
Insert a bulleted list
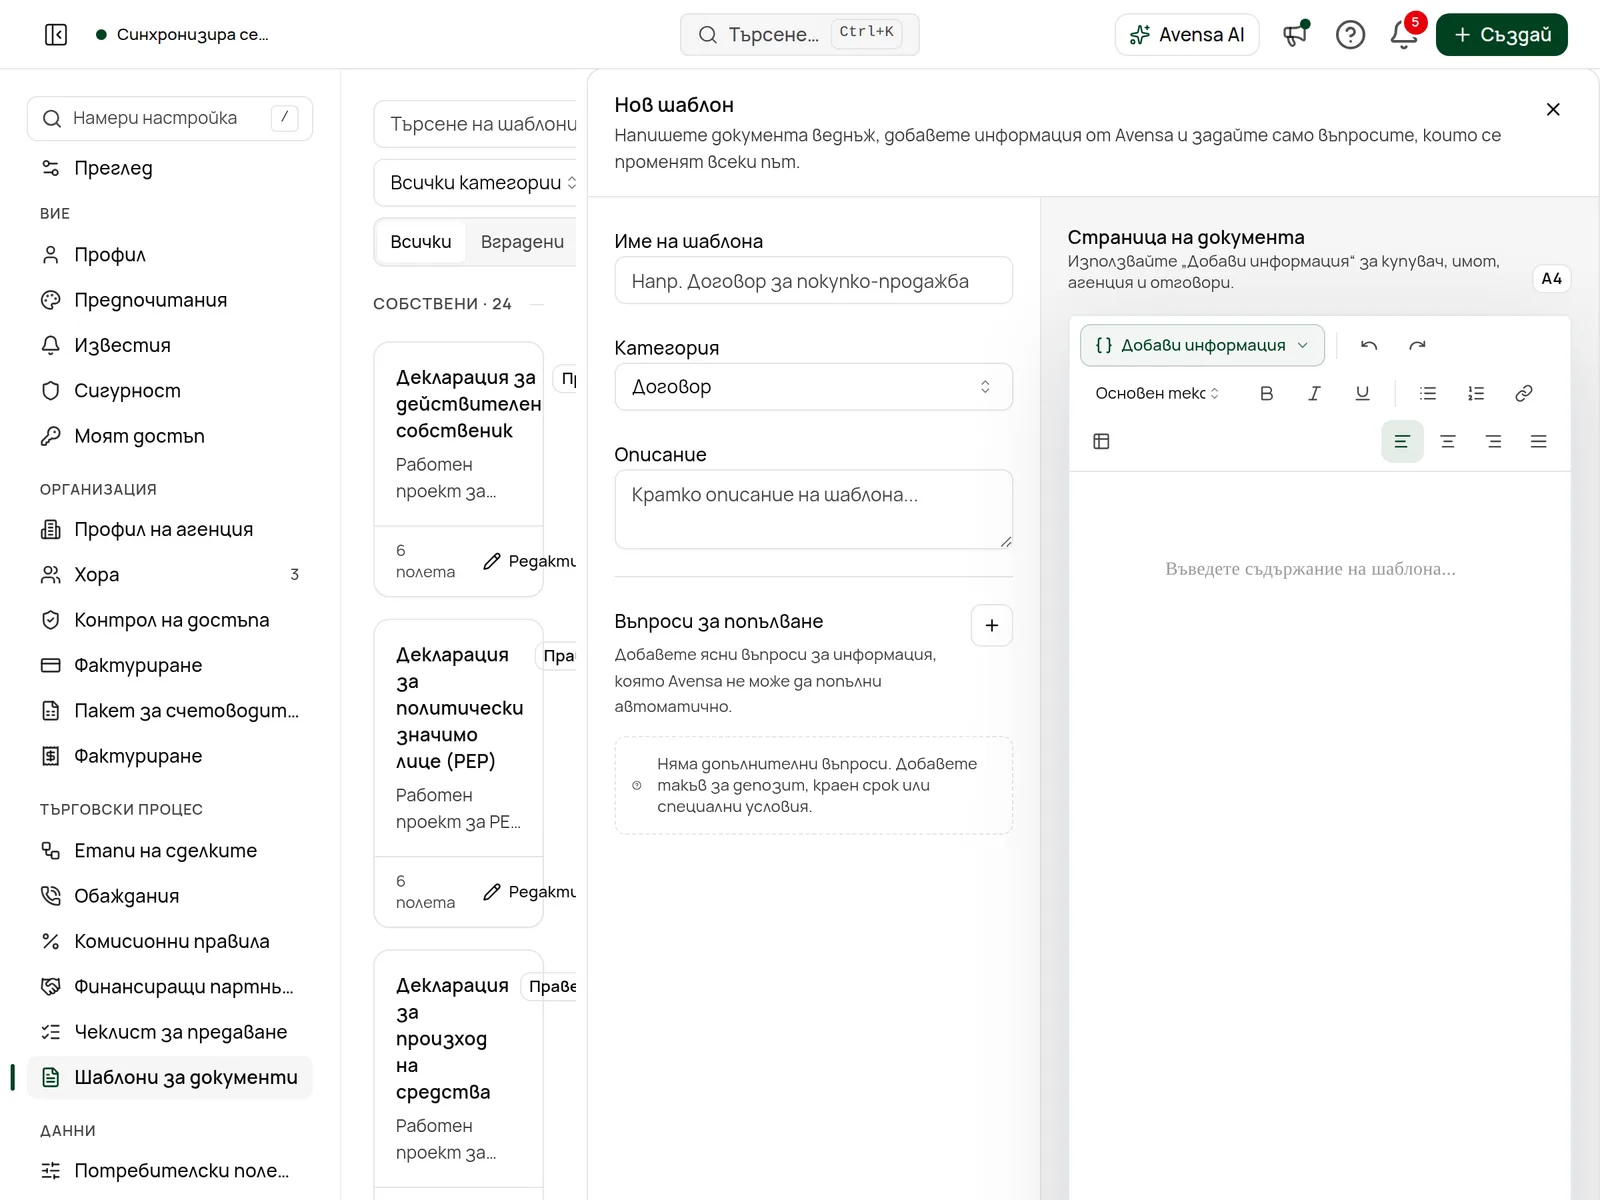[1428, 393]
